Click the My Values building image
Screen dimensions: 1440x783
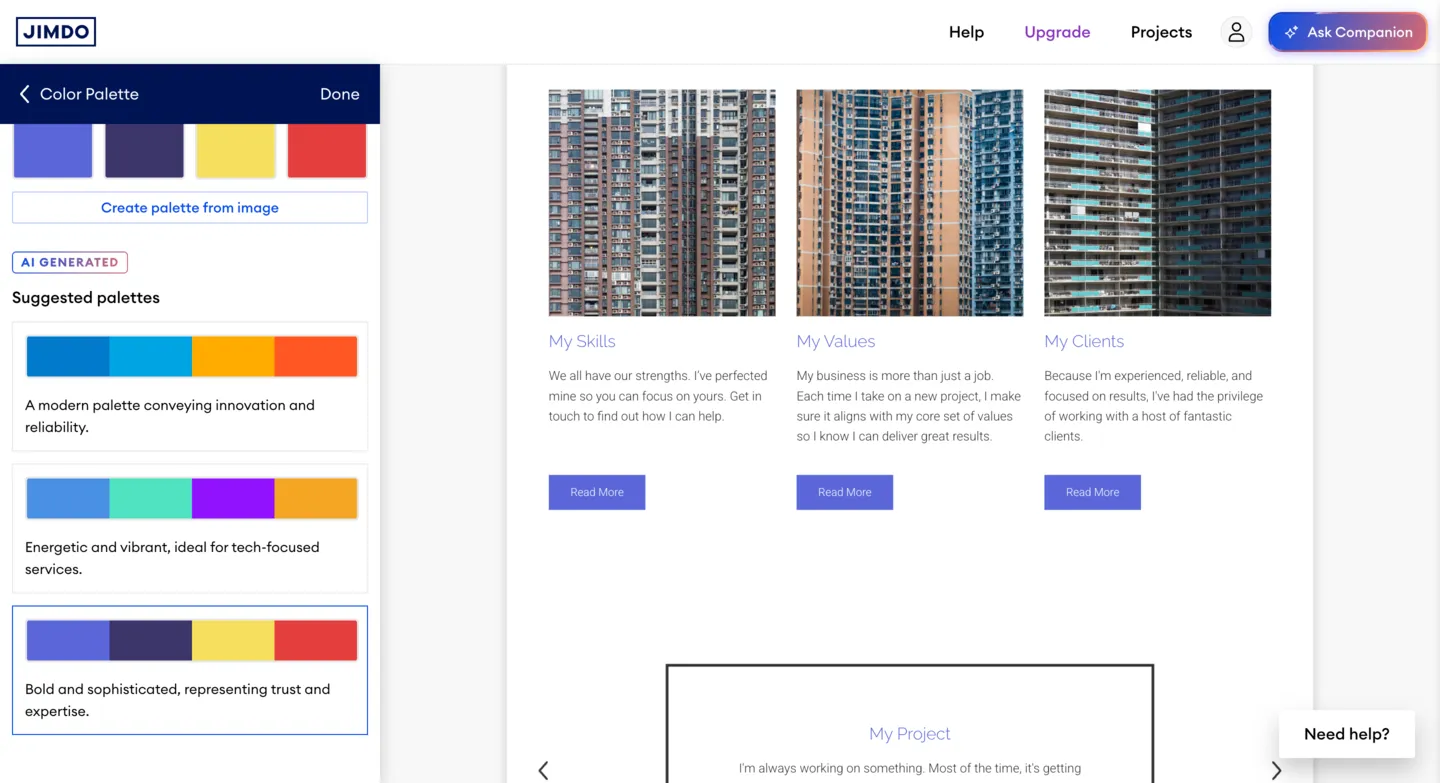[909, 203]
